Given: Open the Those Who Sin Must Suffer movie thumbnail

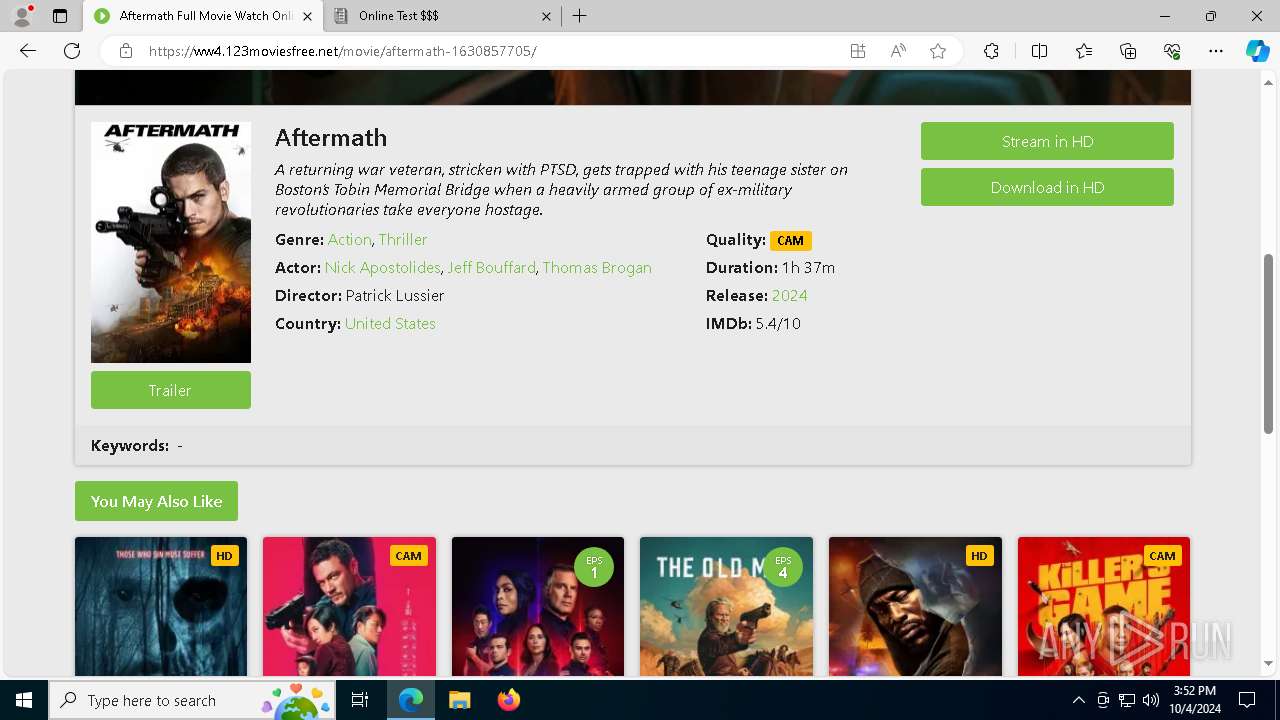Looking at the screenshot, I should [161, 607].
